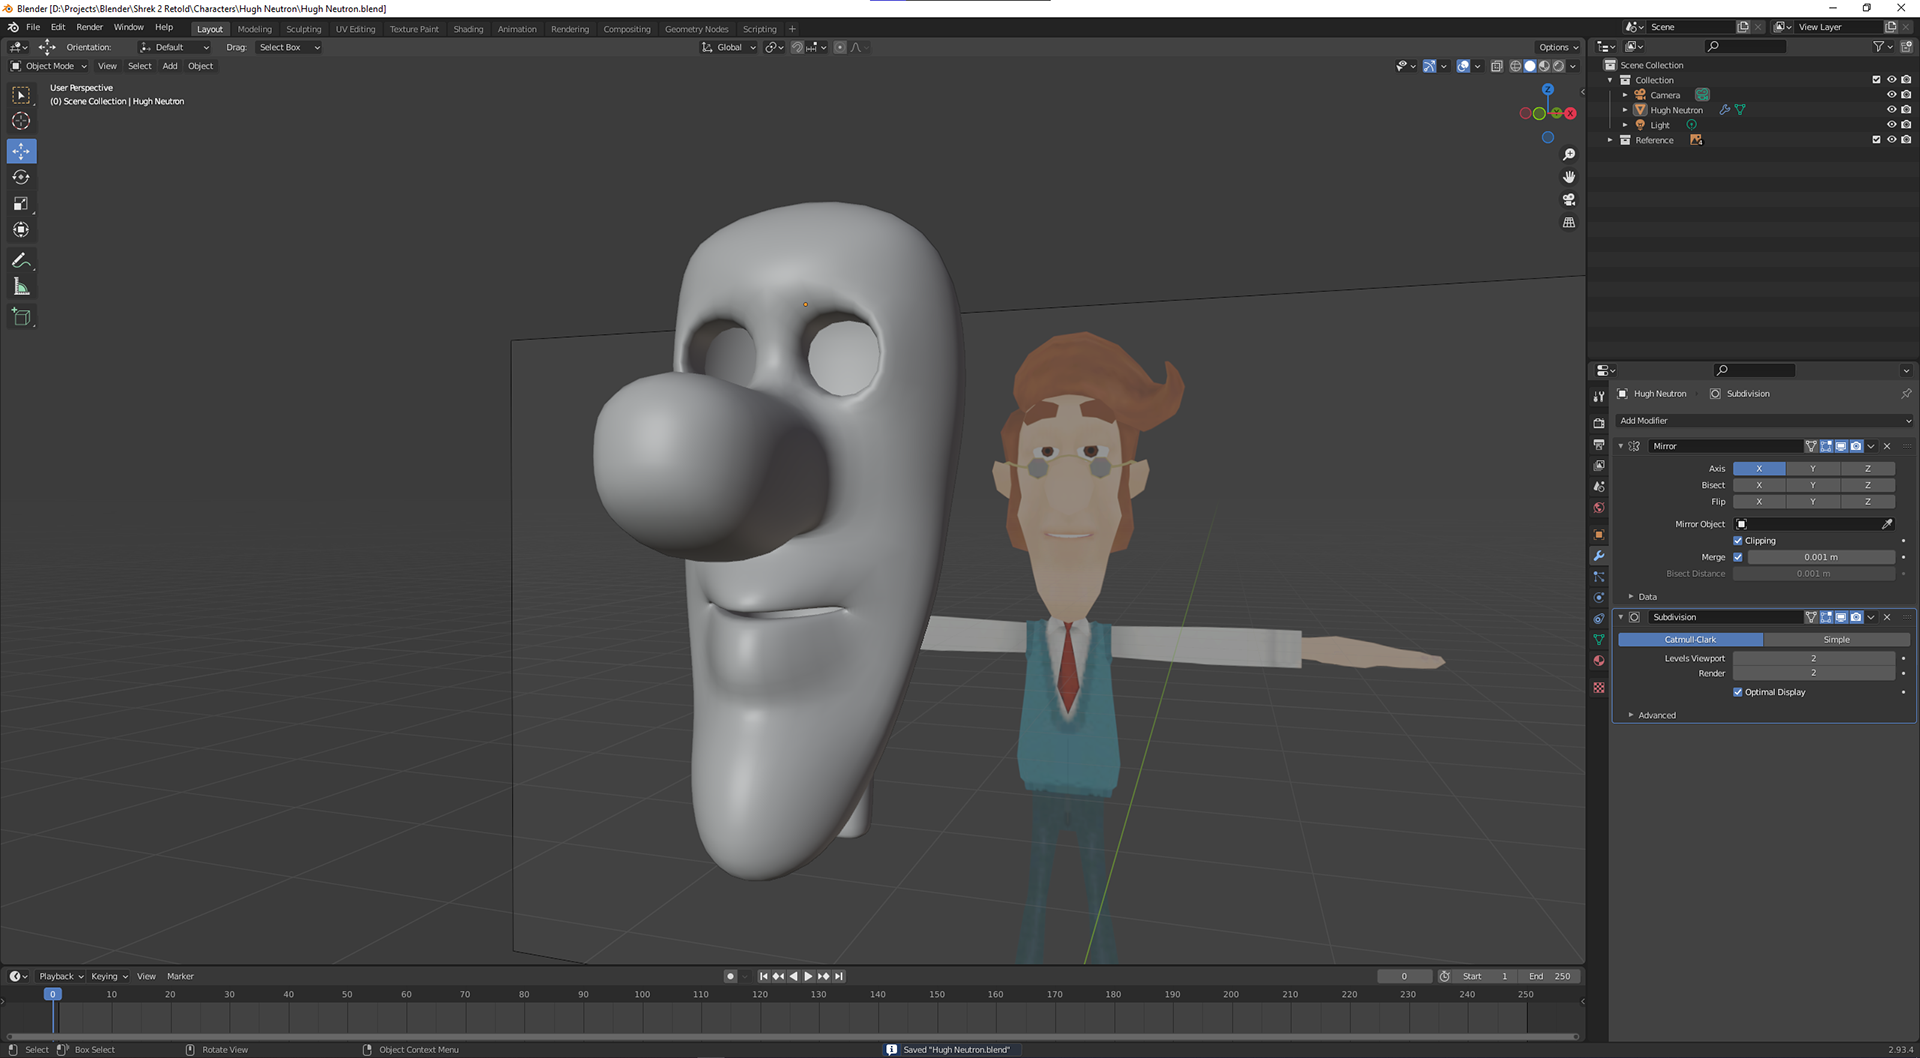The image size is (1920, 1058).
Task: Open the Texture properties tab
Action: click(x=1599, y=687)
